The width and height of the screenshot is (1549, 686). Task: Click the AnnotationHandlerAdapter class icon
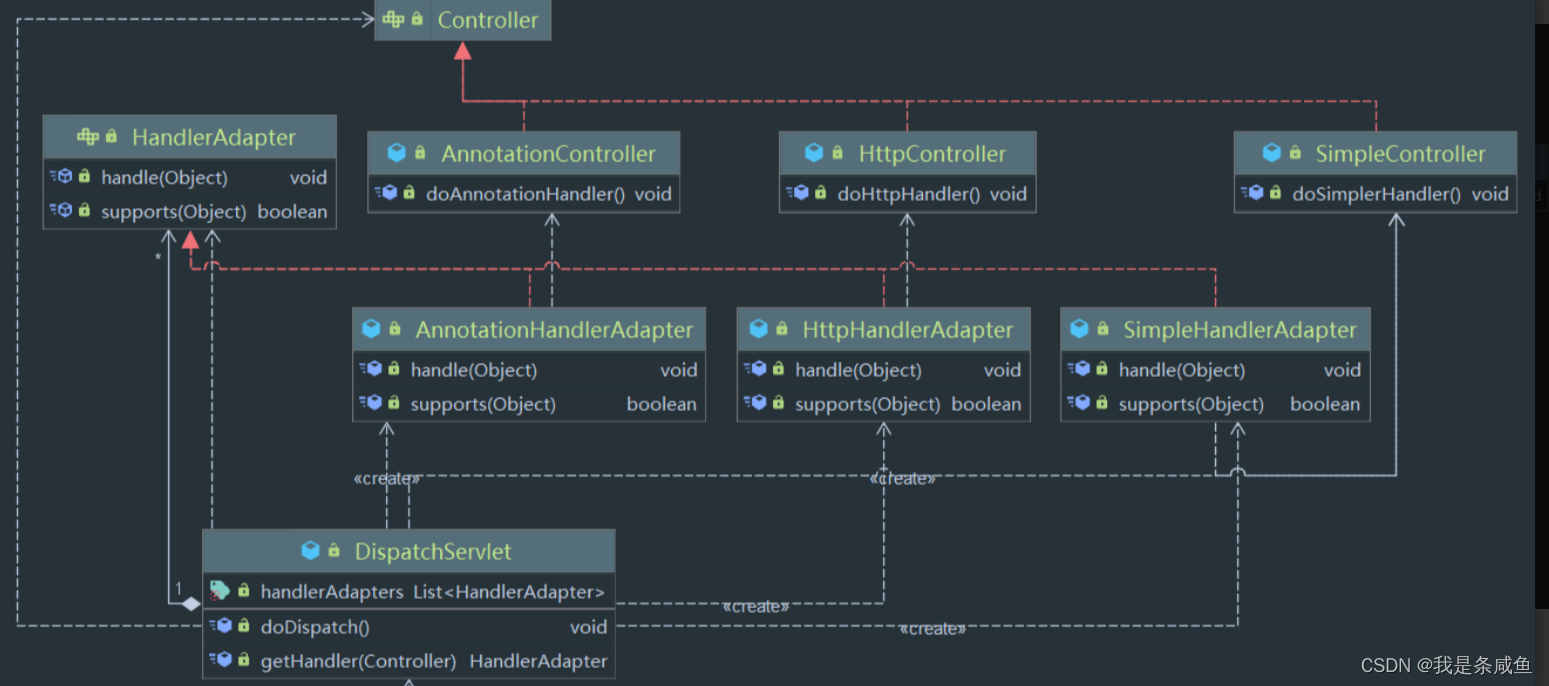pos(371,329)
